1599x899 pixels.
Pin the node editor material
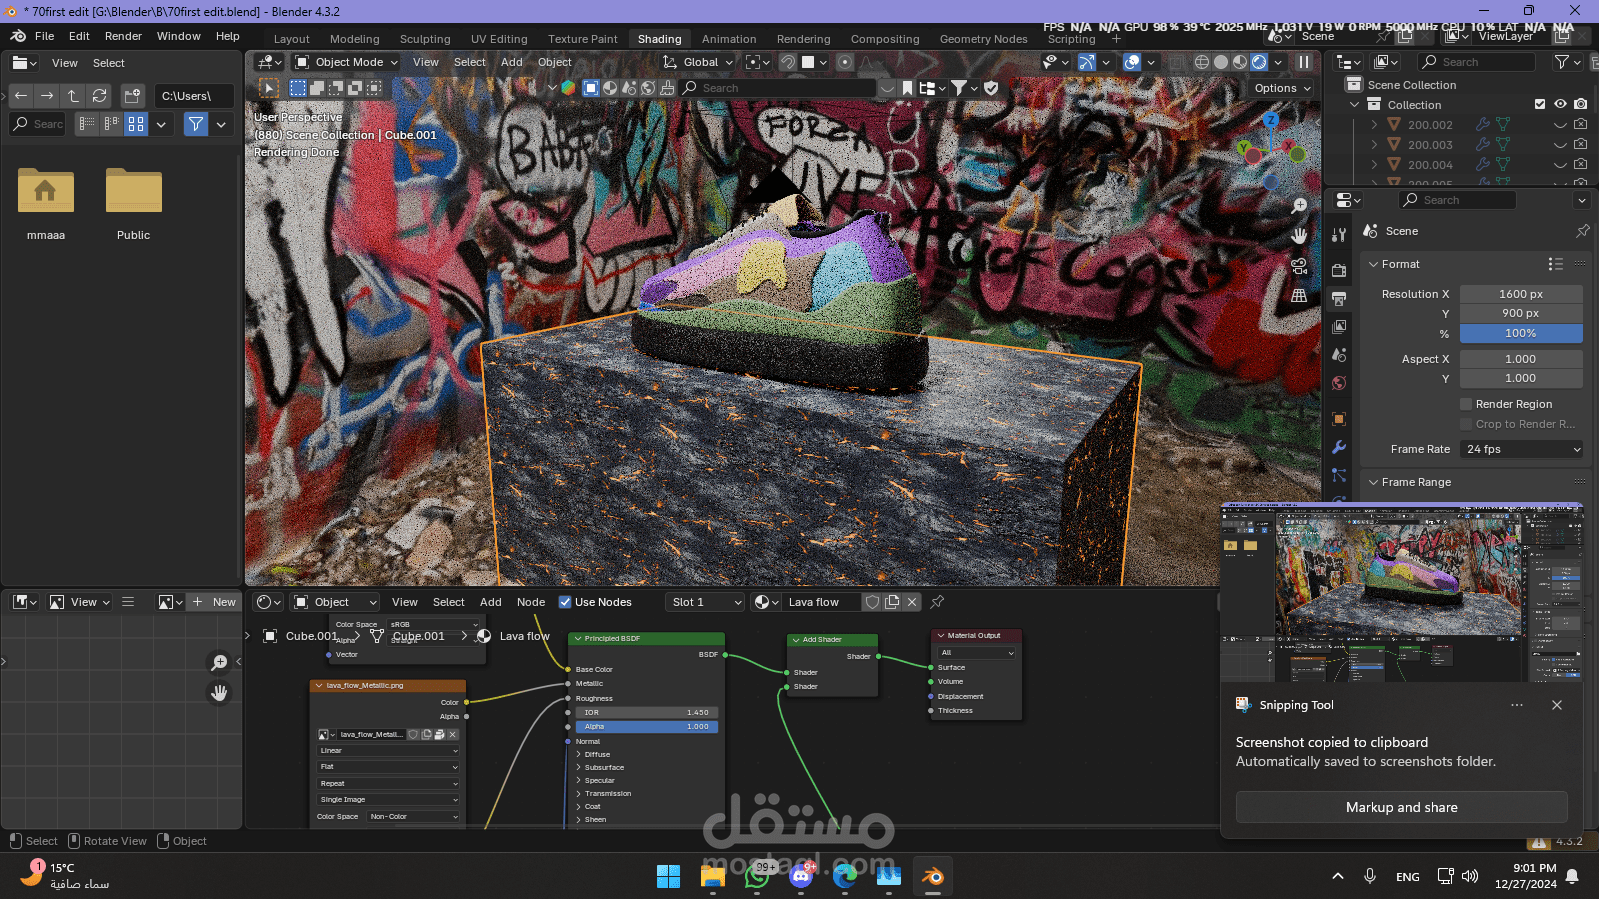(937, 602)
